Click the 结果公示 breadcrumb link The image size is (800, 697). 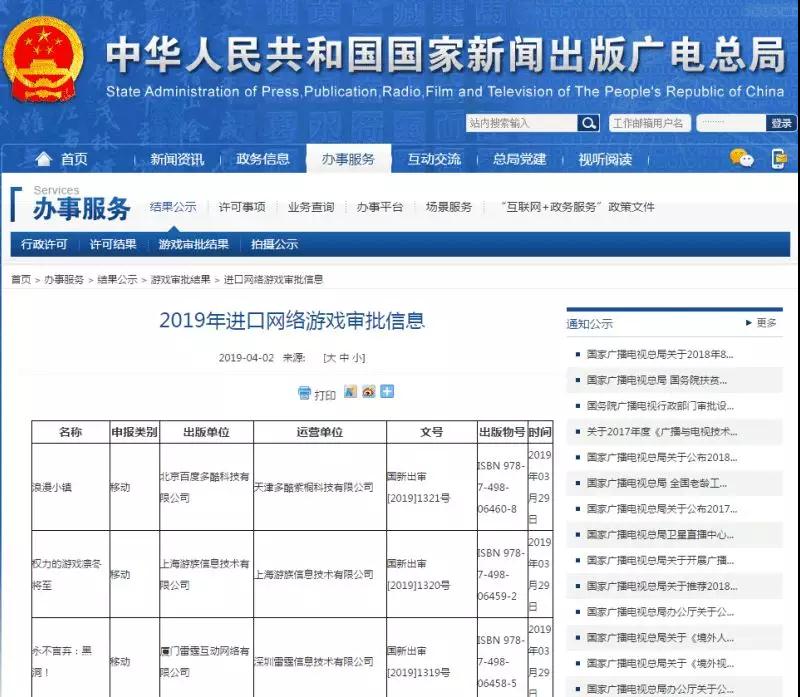tap(117, 280)
